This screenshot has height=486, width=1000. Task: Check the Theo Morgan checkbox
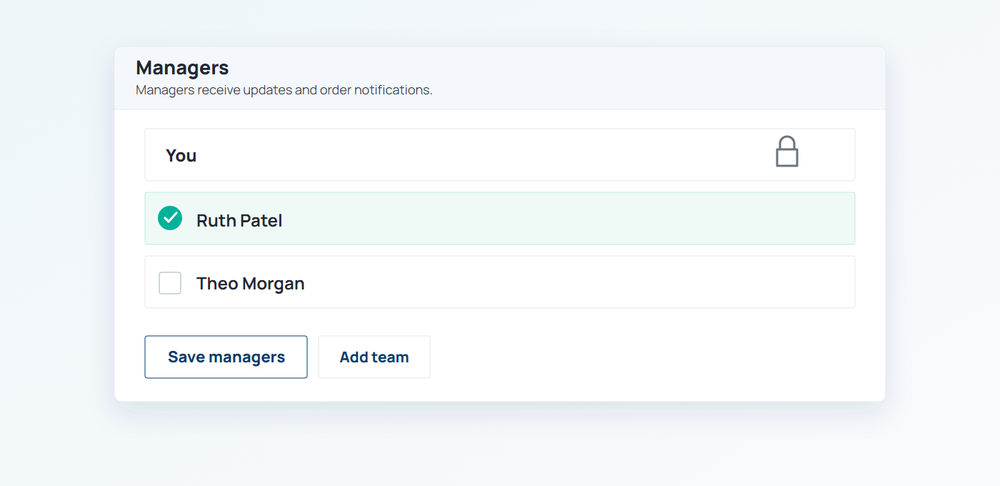170,283
